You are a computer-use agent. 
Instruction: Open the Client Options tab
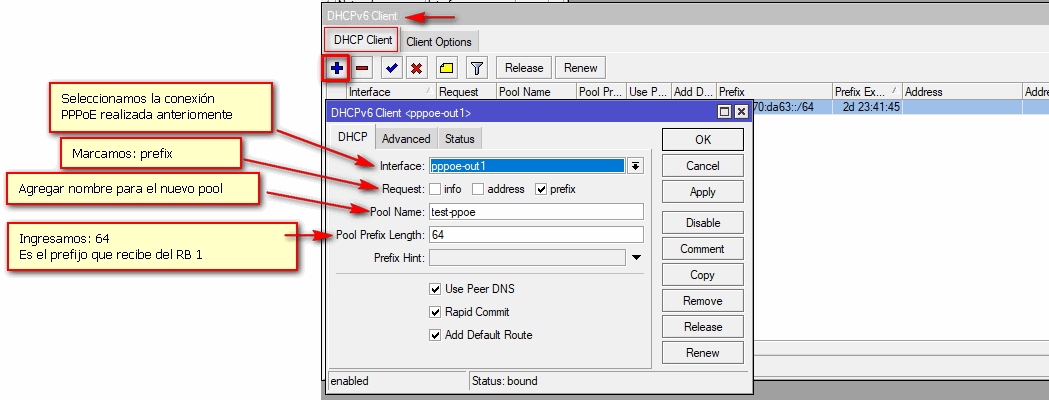click(439, 42)
